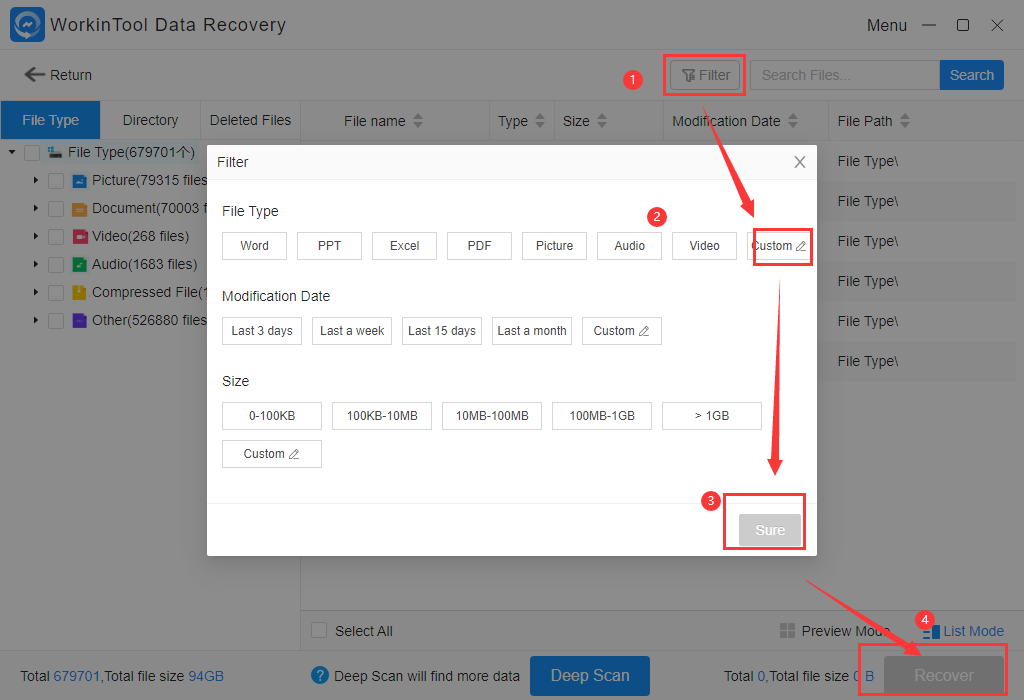
Task: Choose Custom modification date filter
Action: [622, 330]
